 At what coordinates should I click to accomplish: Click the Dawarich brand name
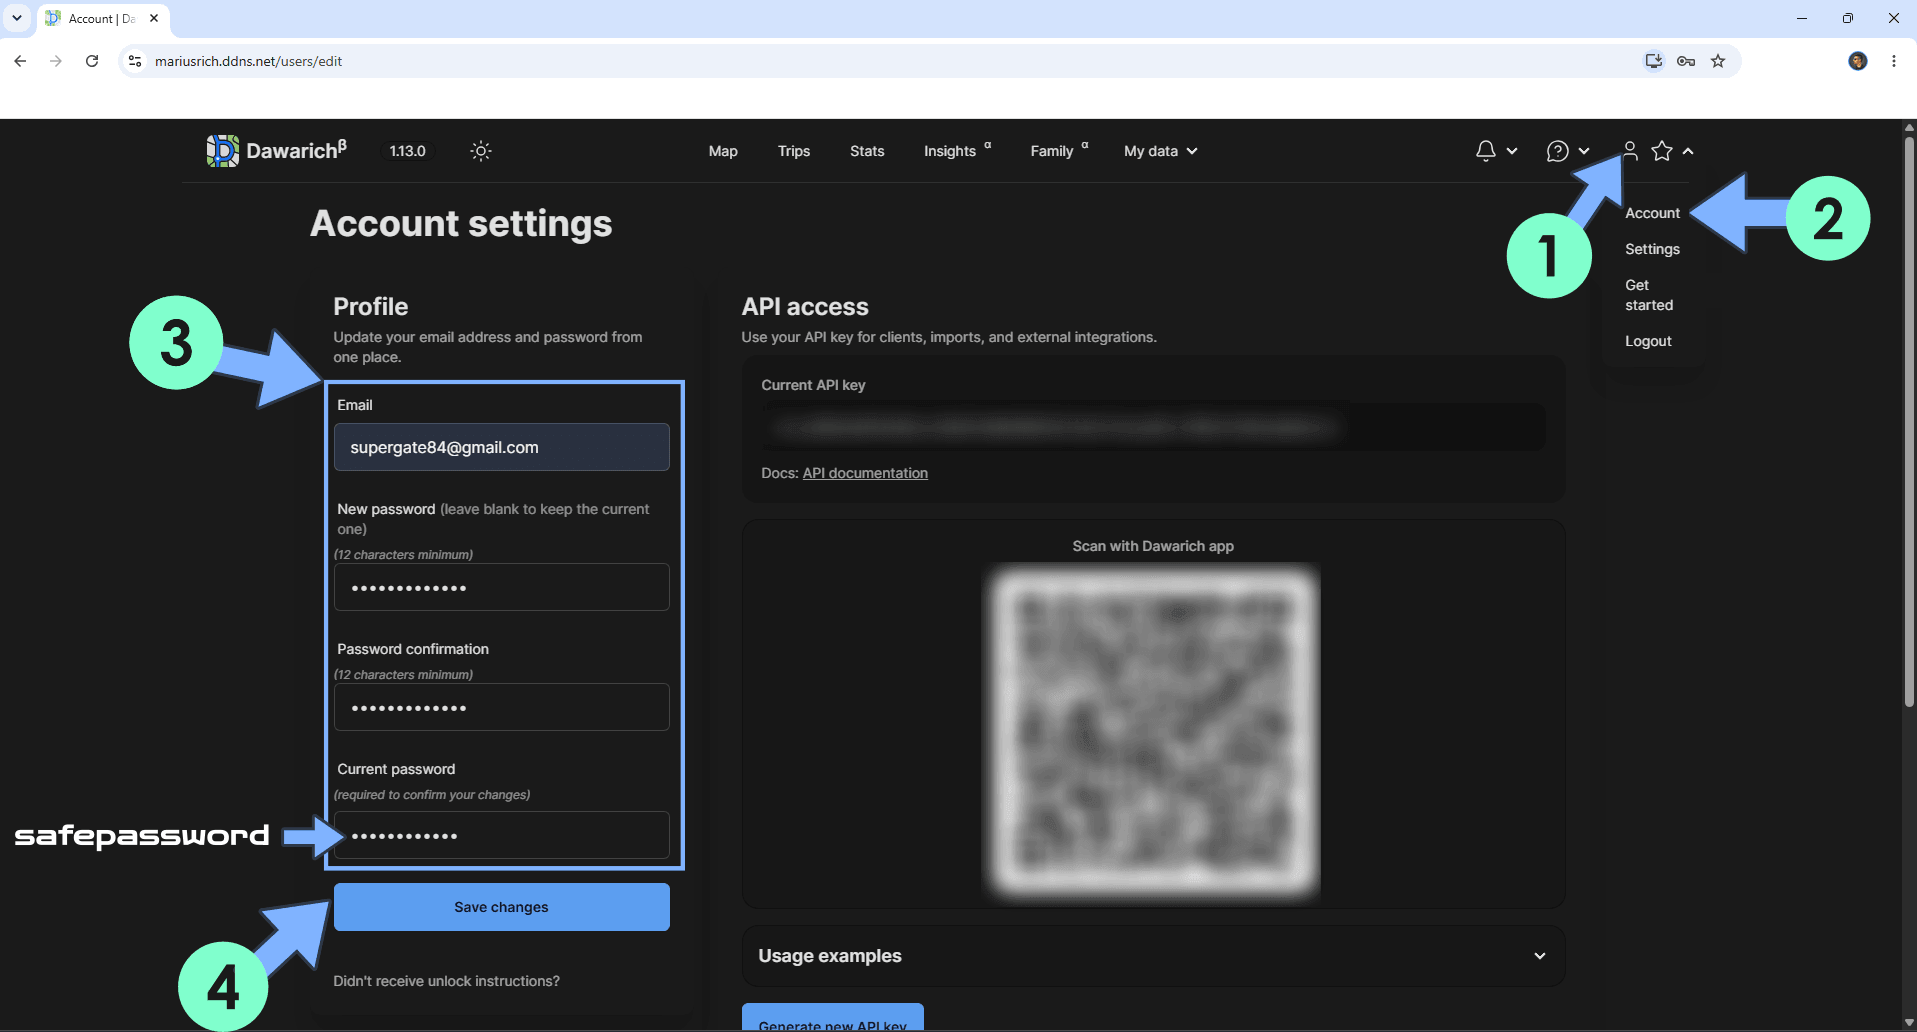click(x=296, y=151)
